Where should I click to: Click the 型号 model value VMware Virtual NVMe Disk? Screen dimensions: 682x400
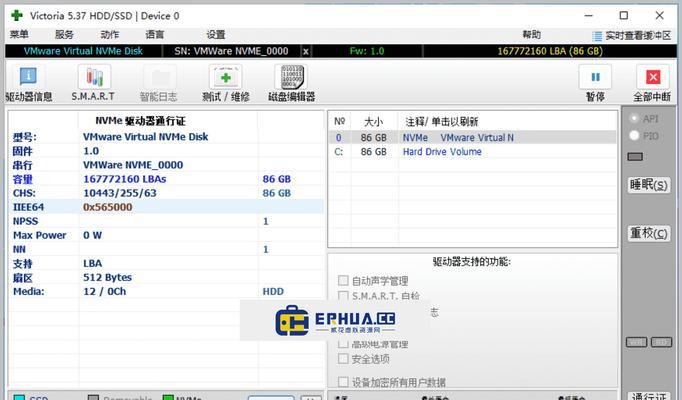click(145, 137)
